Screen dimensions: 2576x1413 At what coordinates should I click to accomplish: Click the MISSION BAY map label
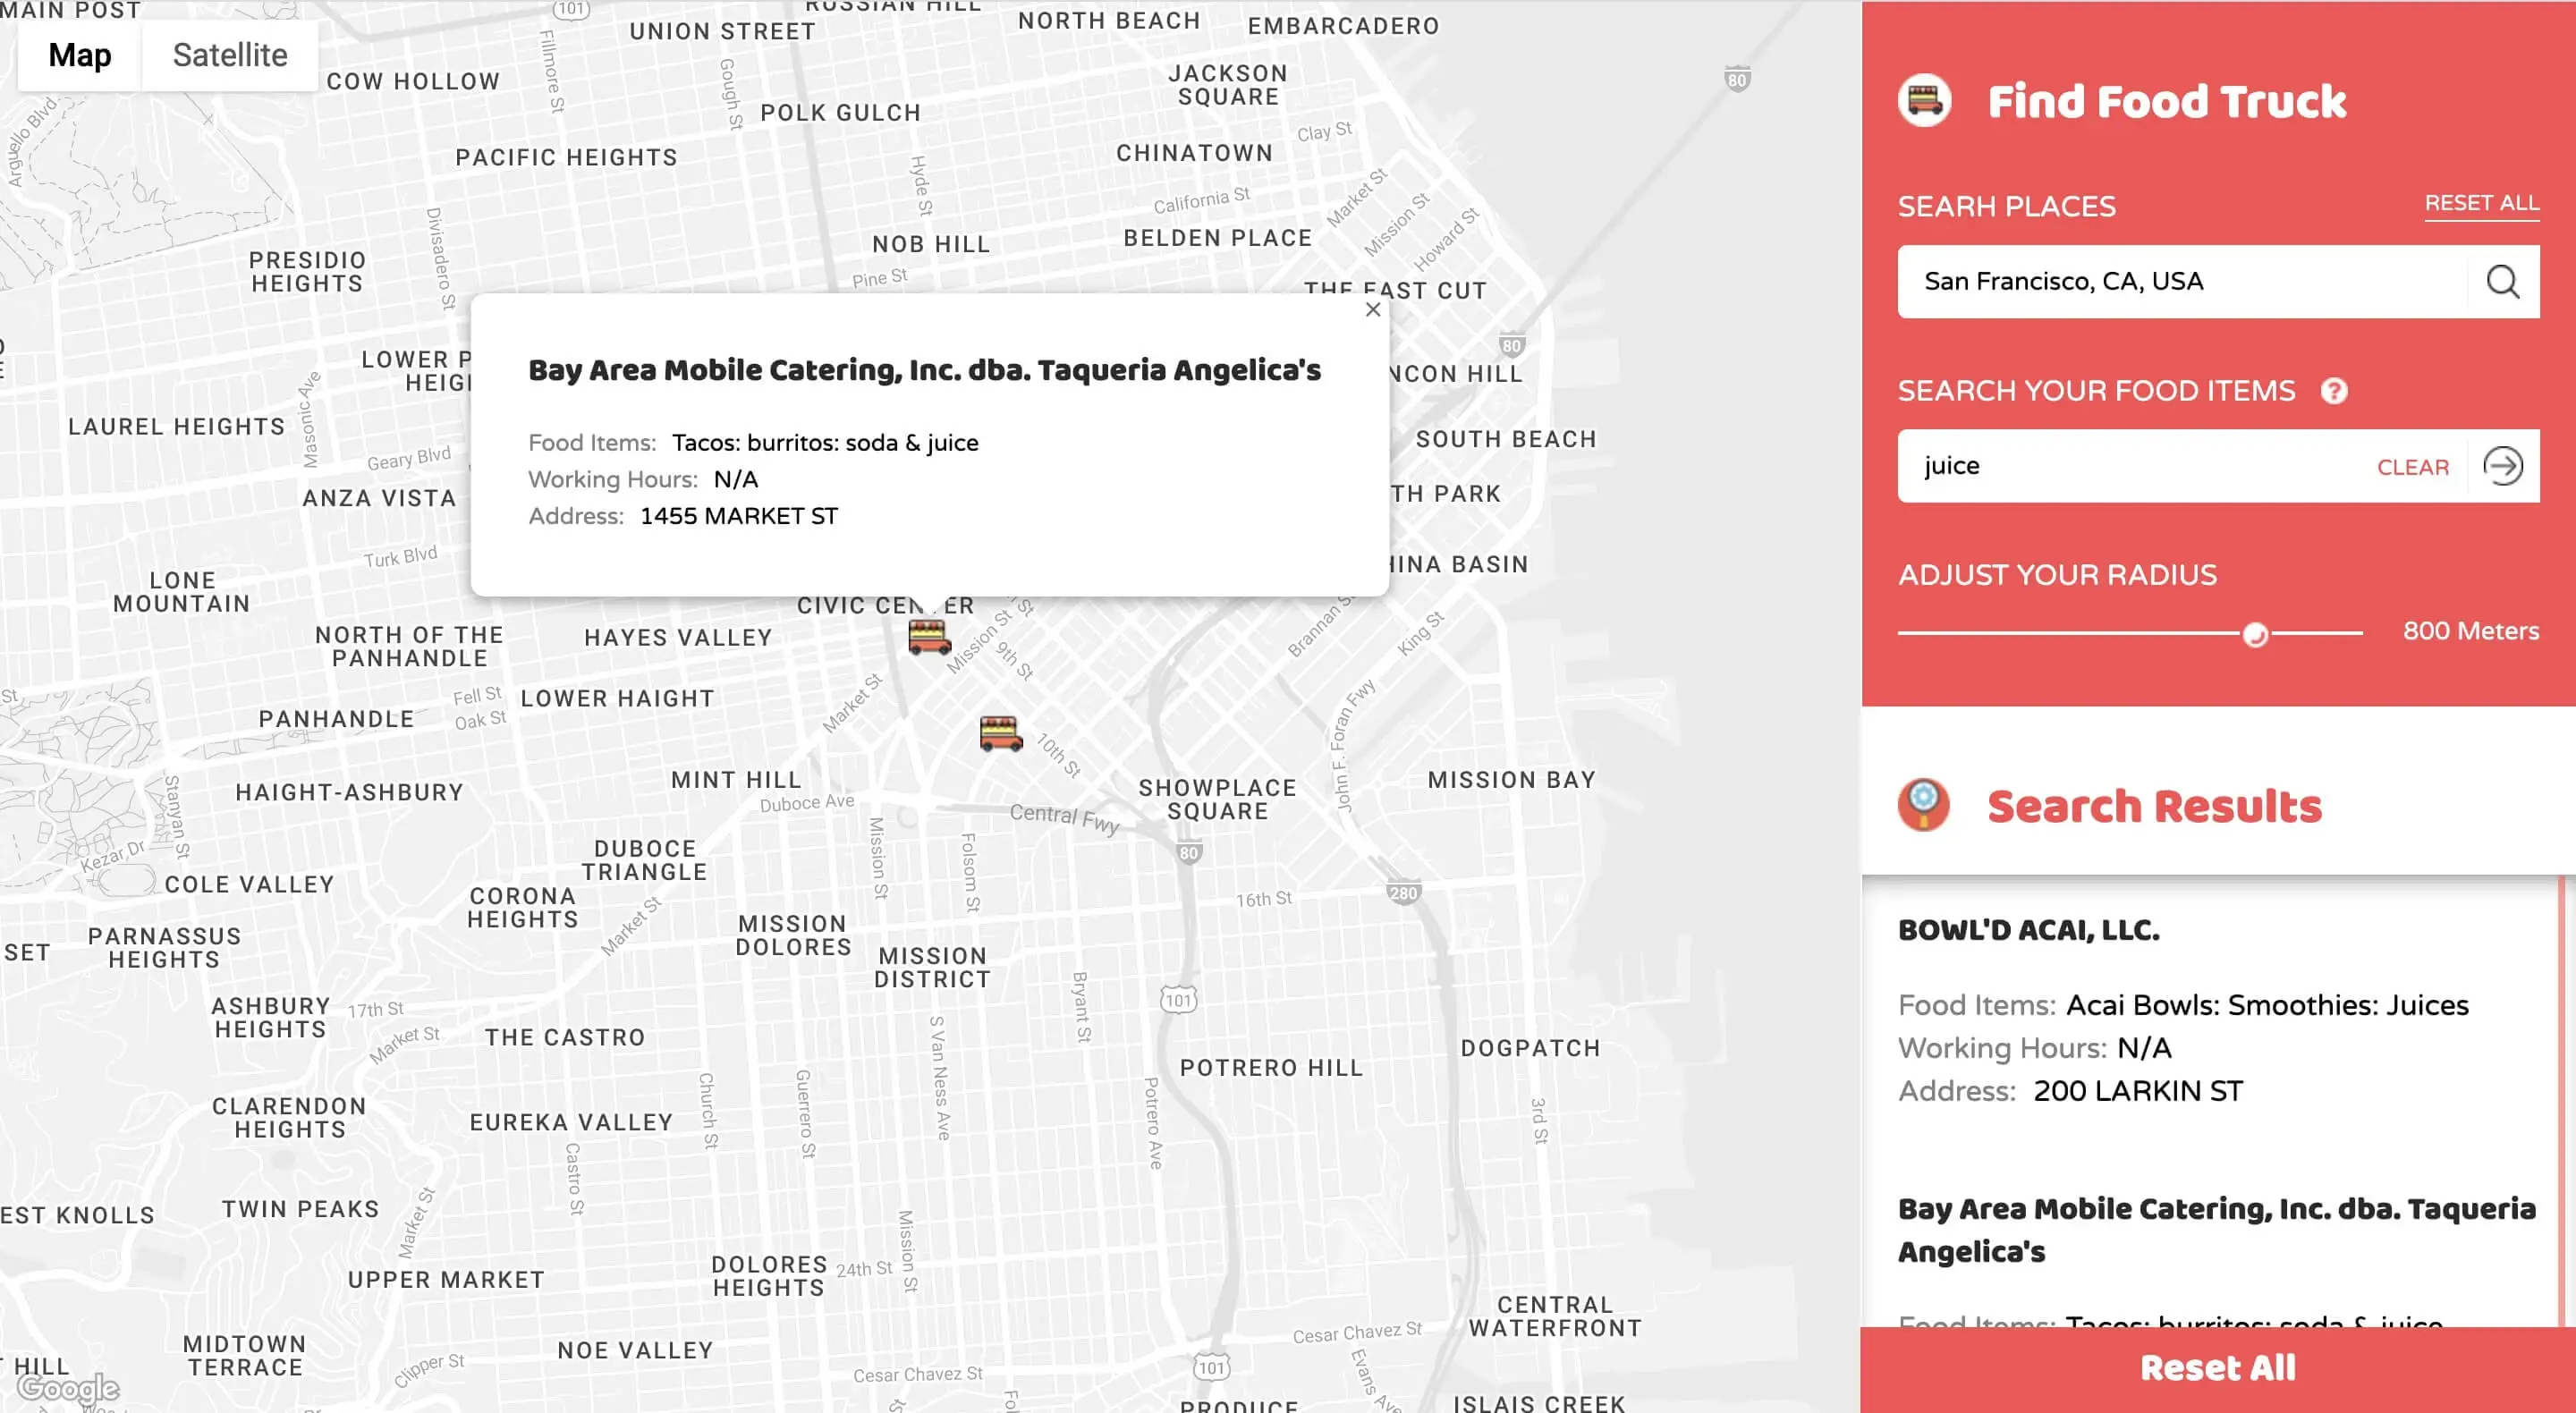[x=1511, y=780]
